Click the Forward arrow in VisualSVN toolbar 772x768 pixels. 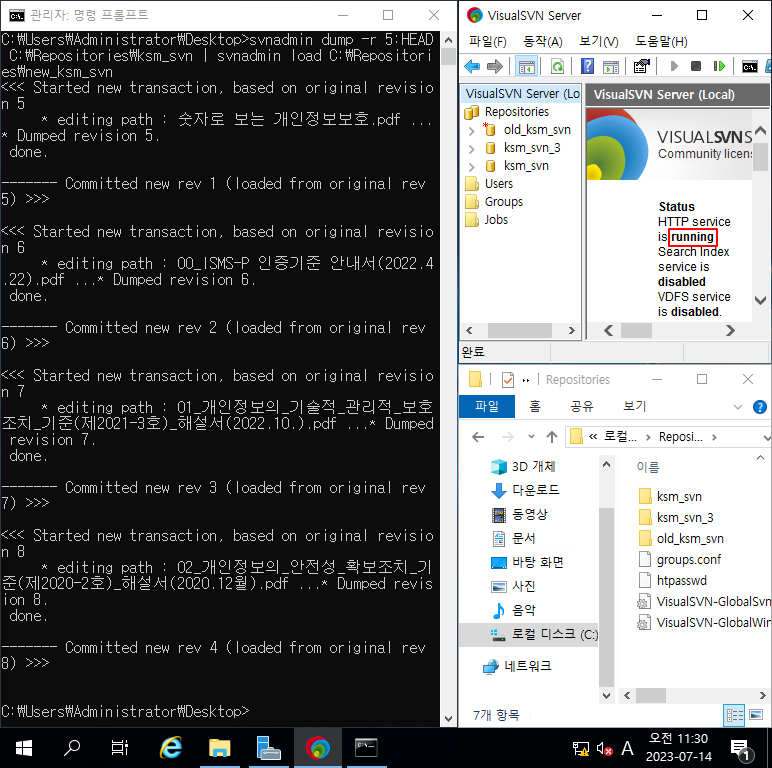tap(494, 66)
